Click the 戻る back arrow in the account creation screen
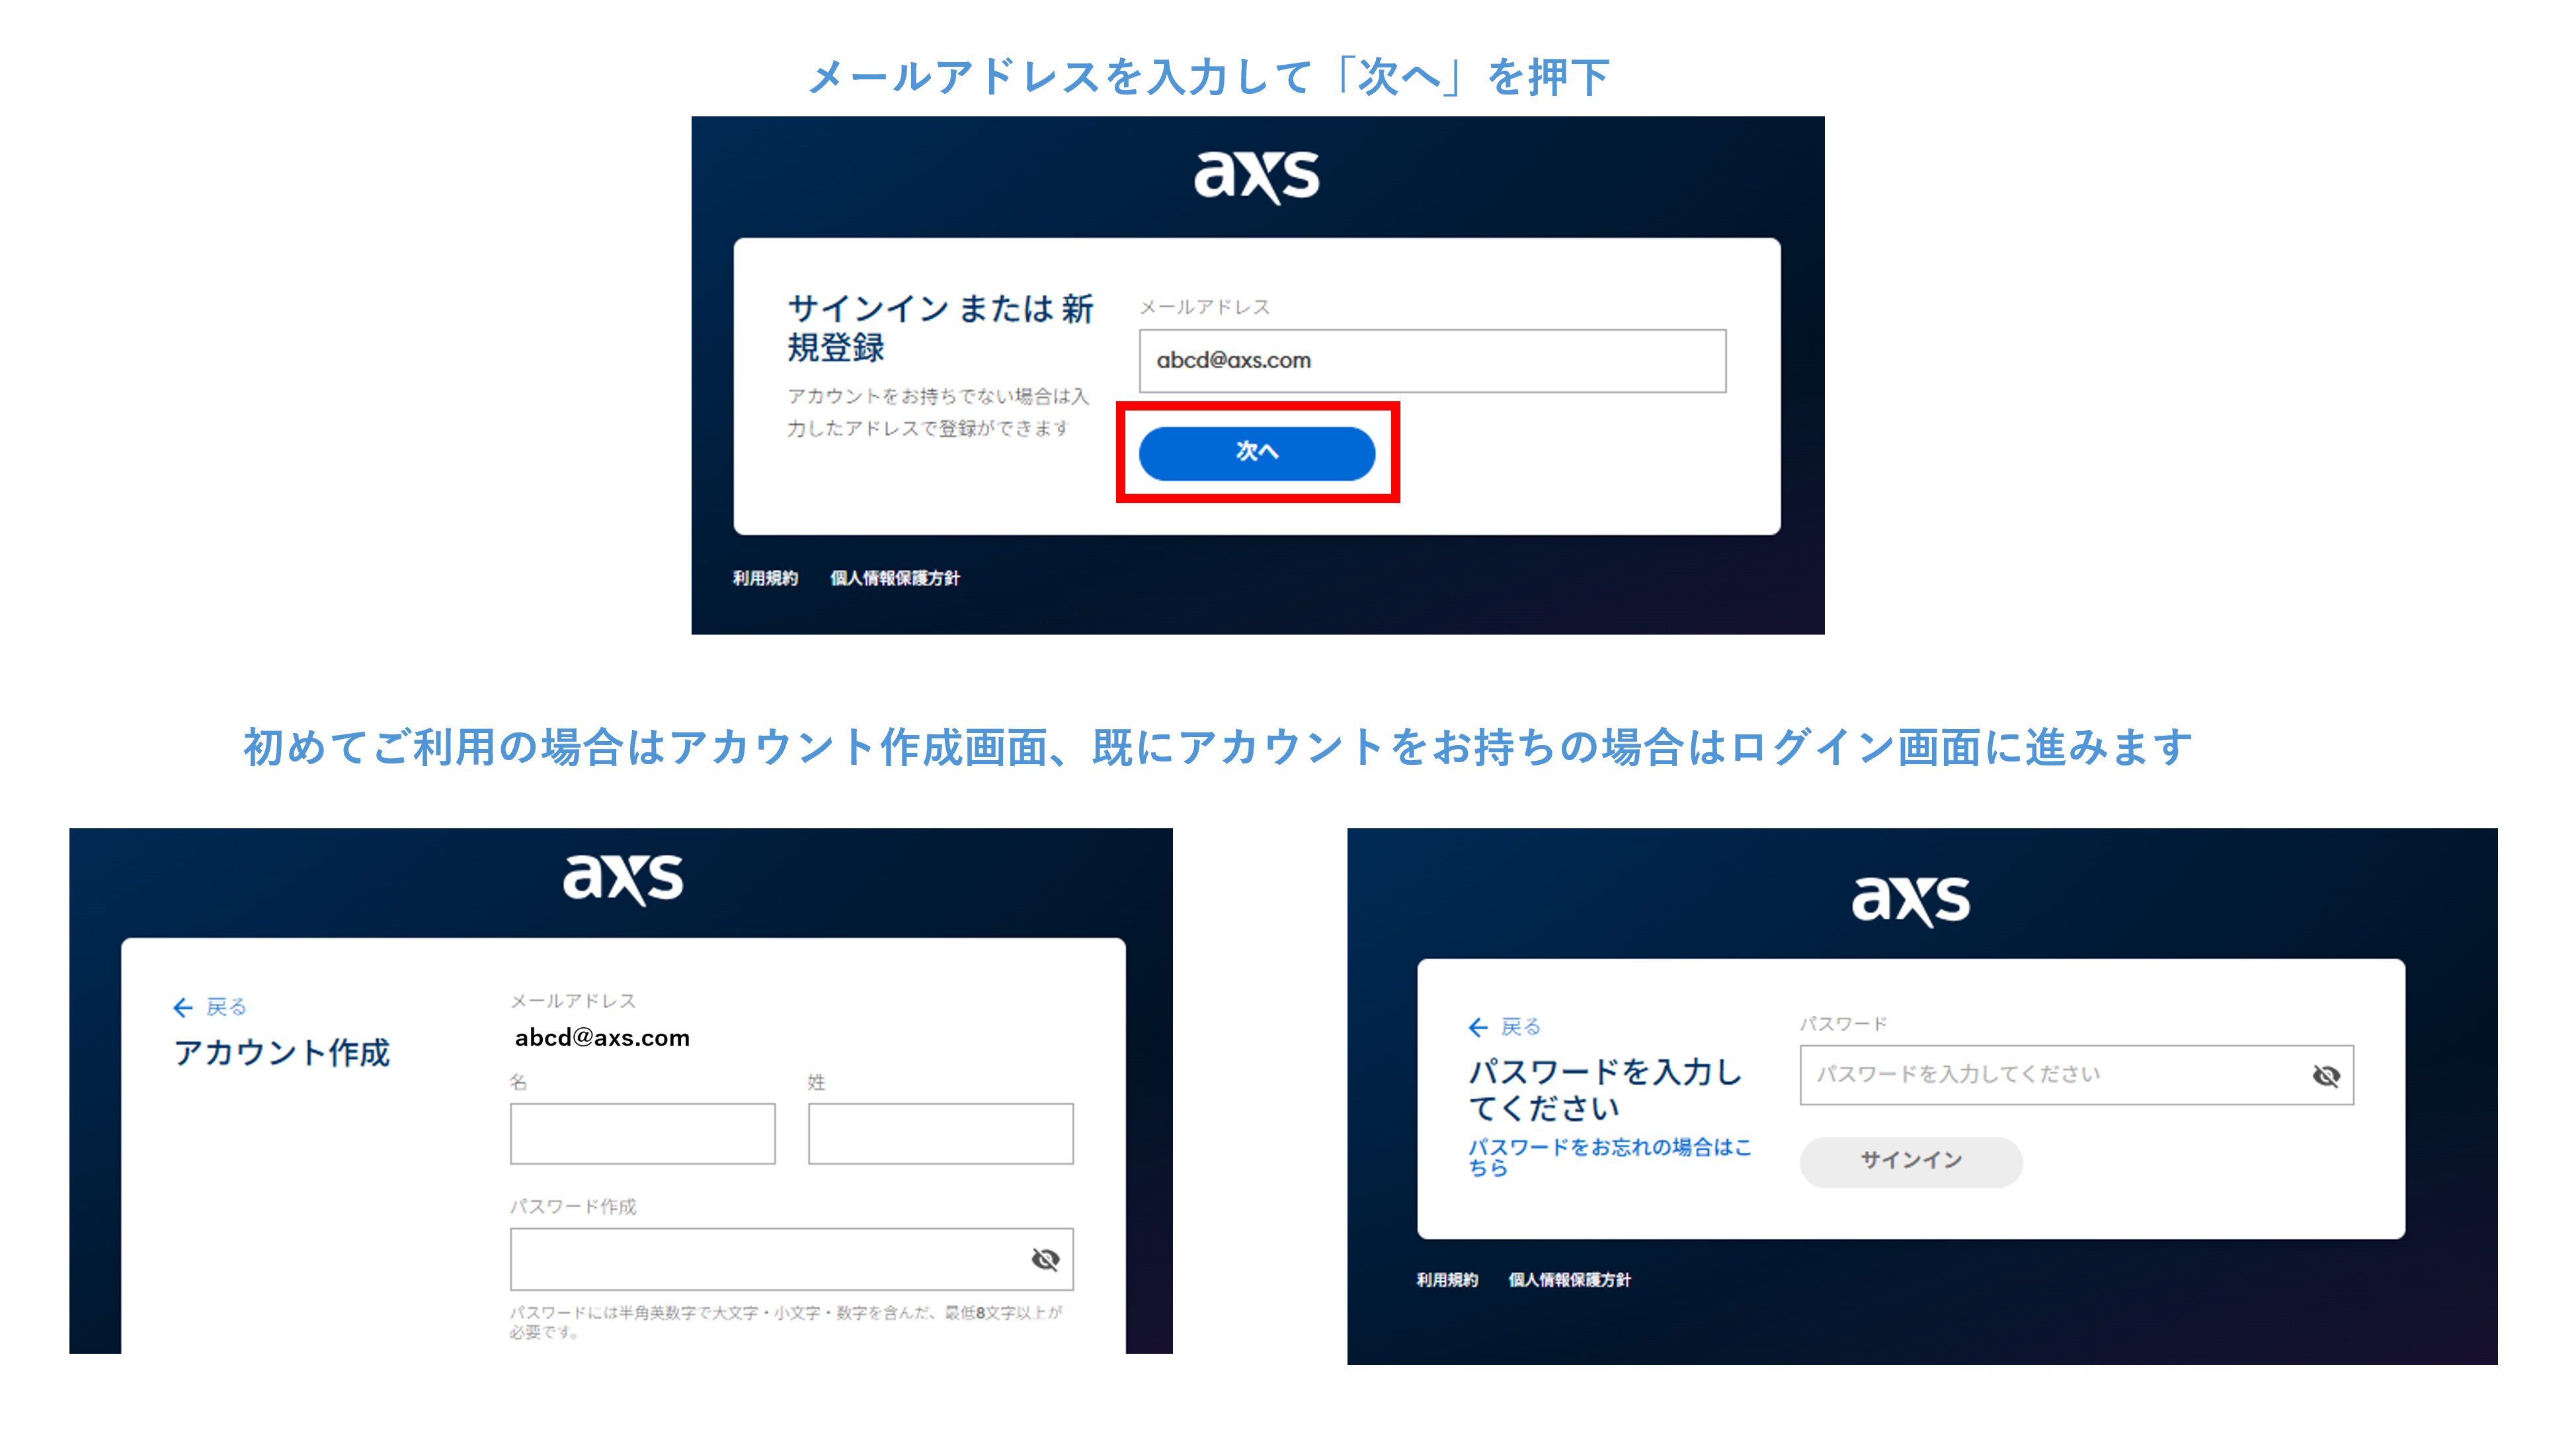 pyautogui.click(x=183, y=1007)
